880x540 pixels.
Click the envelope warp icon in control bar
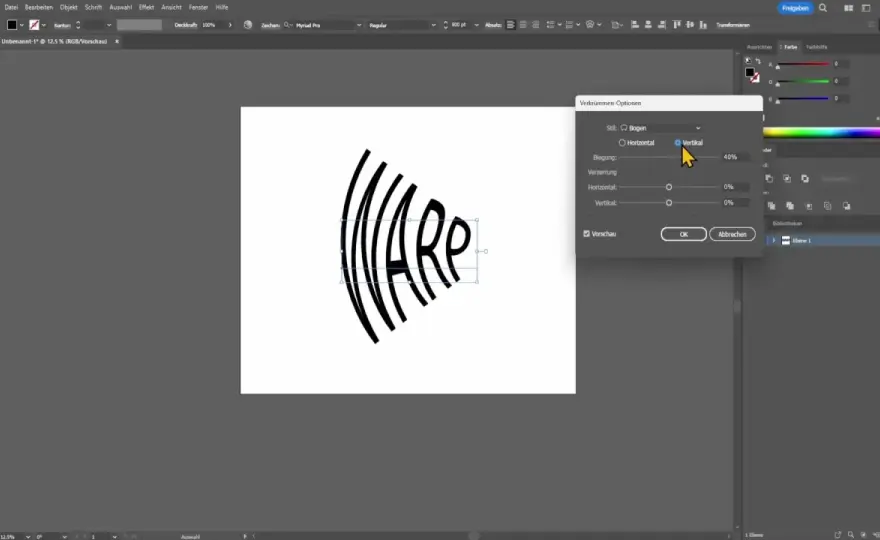pos(590,25)
